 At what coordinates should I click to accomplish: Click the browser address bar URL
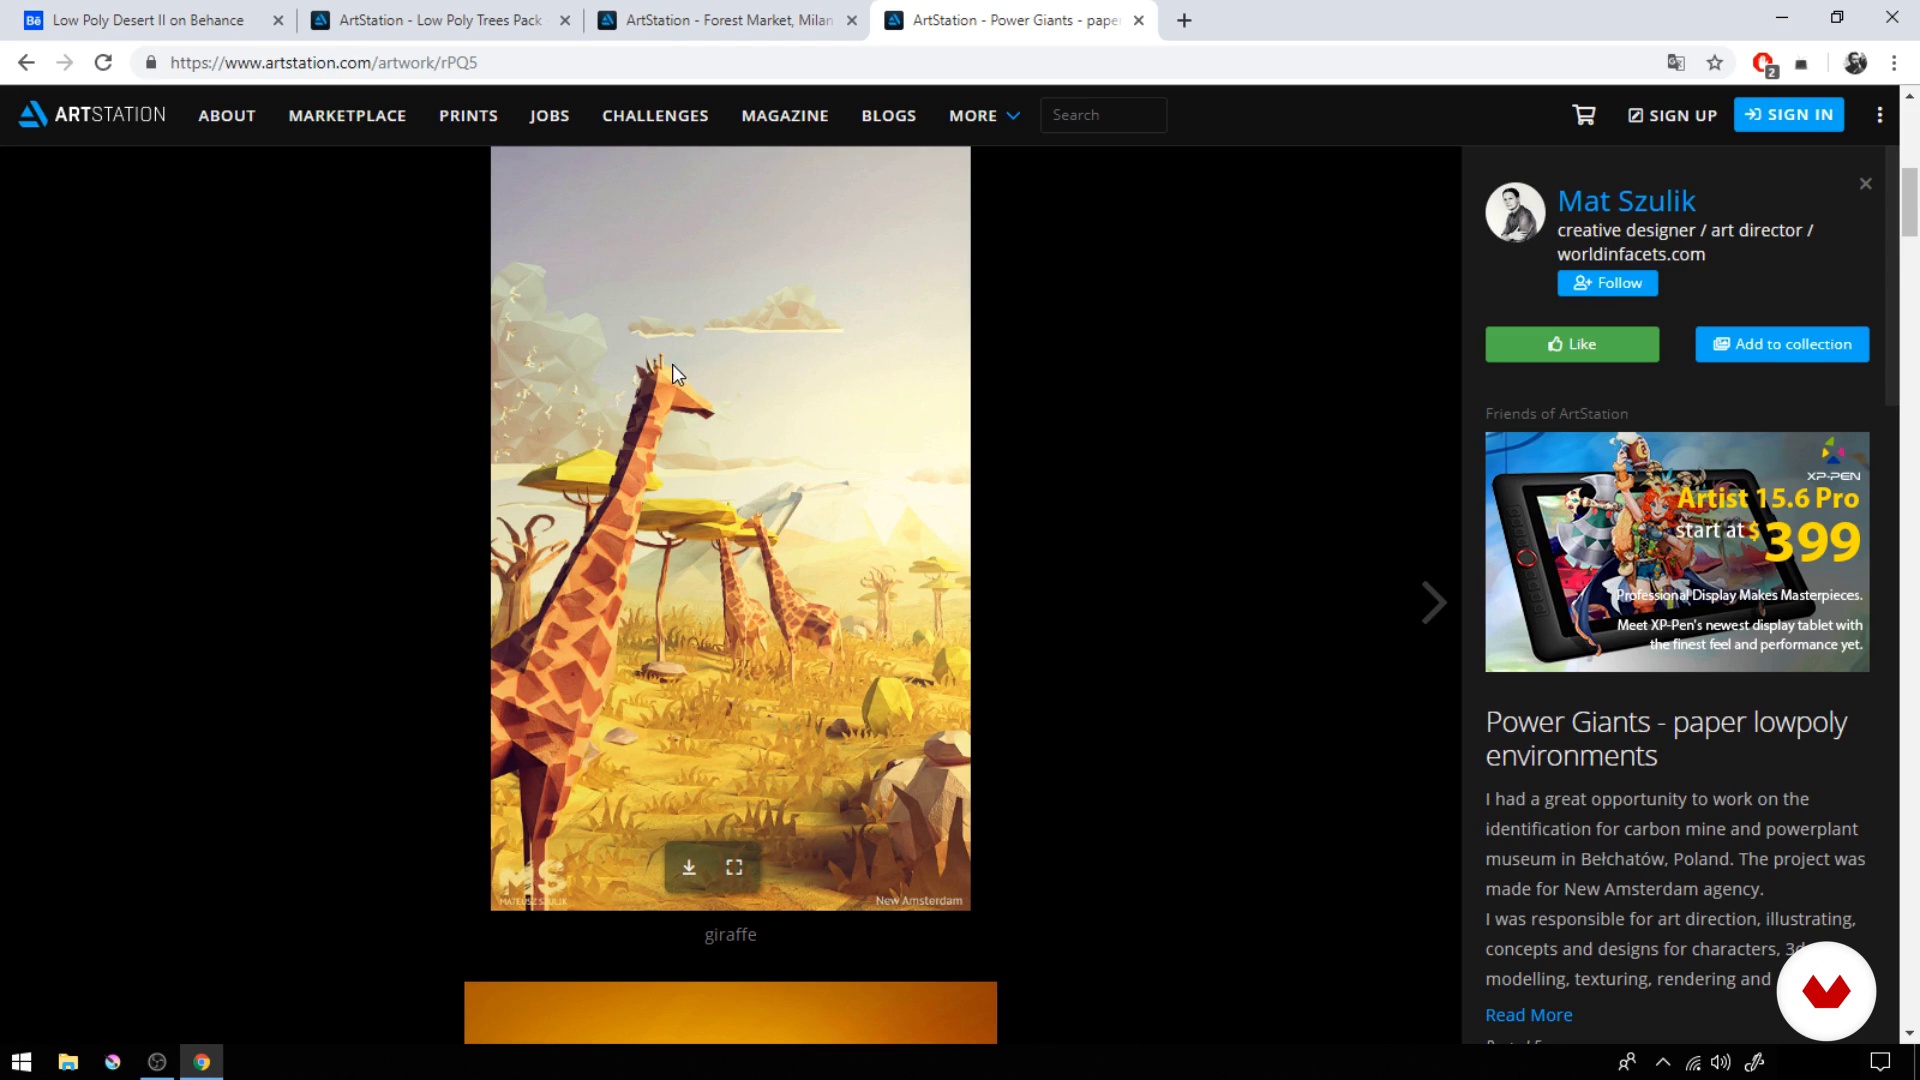tap(323, 63)
